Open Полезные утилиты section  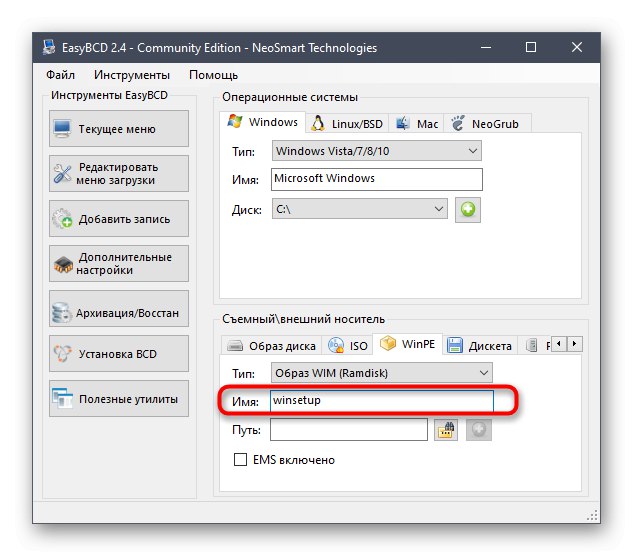click(x=119, y=399)
